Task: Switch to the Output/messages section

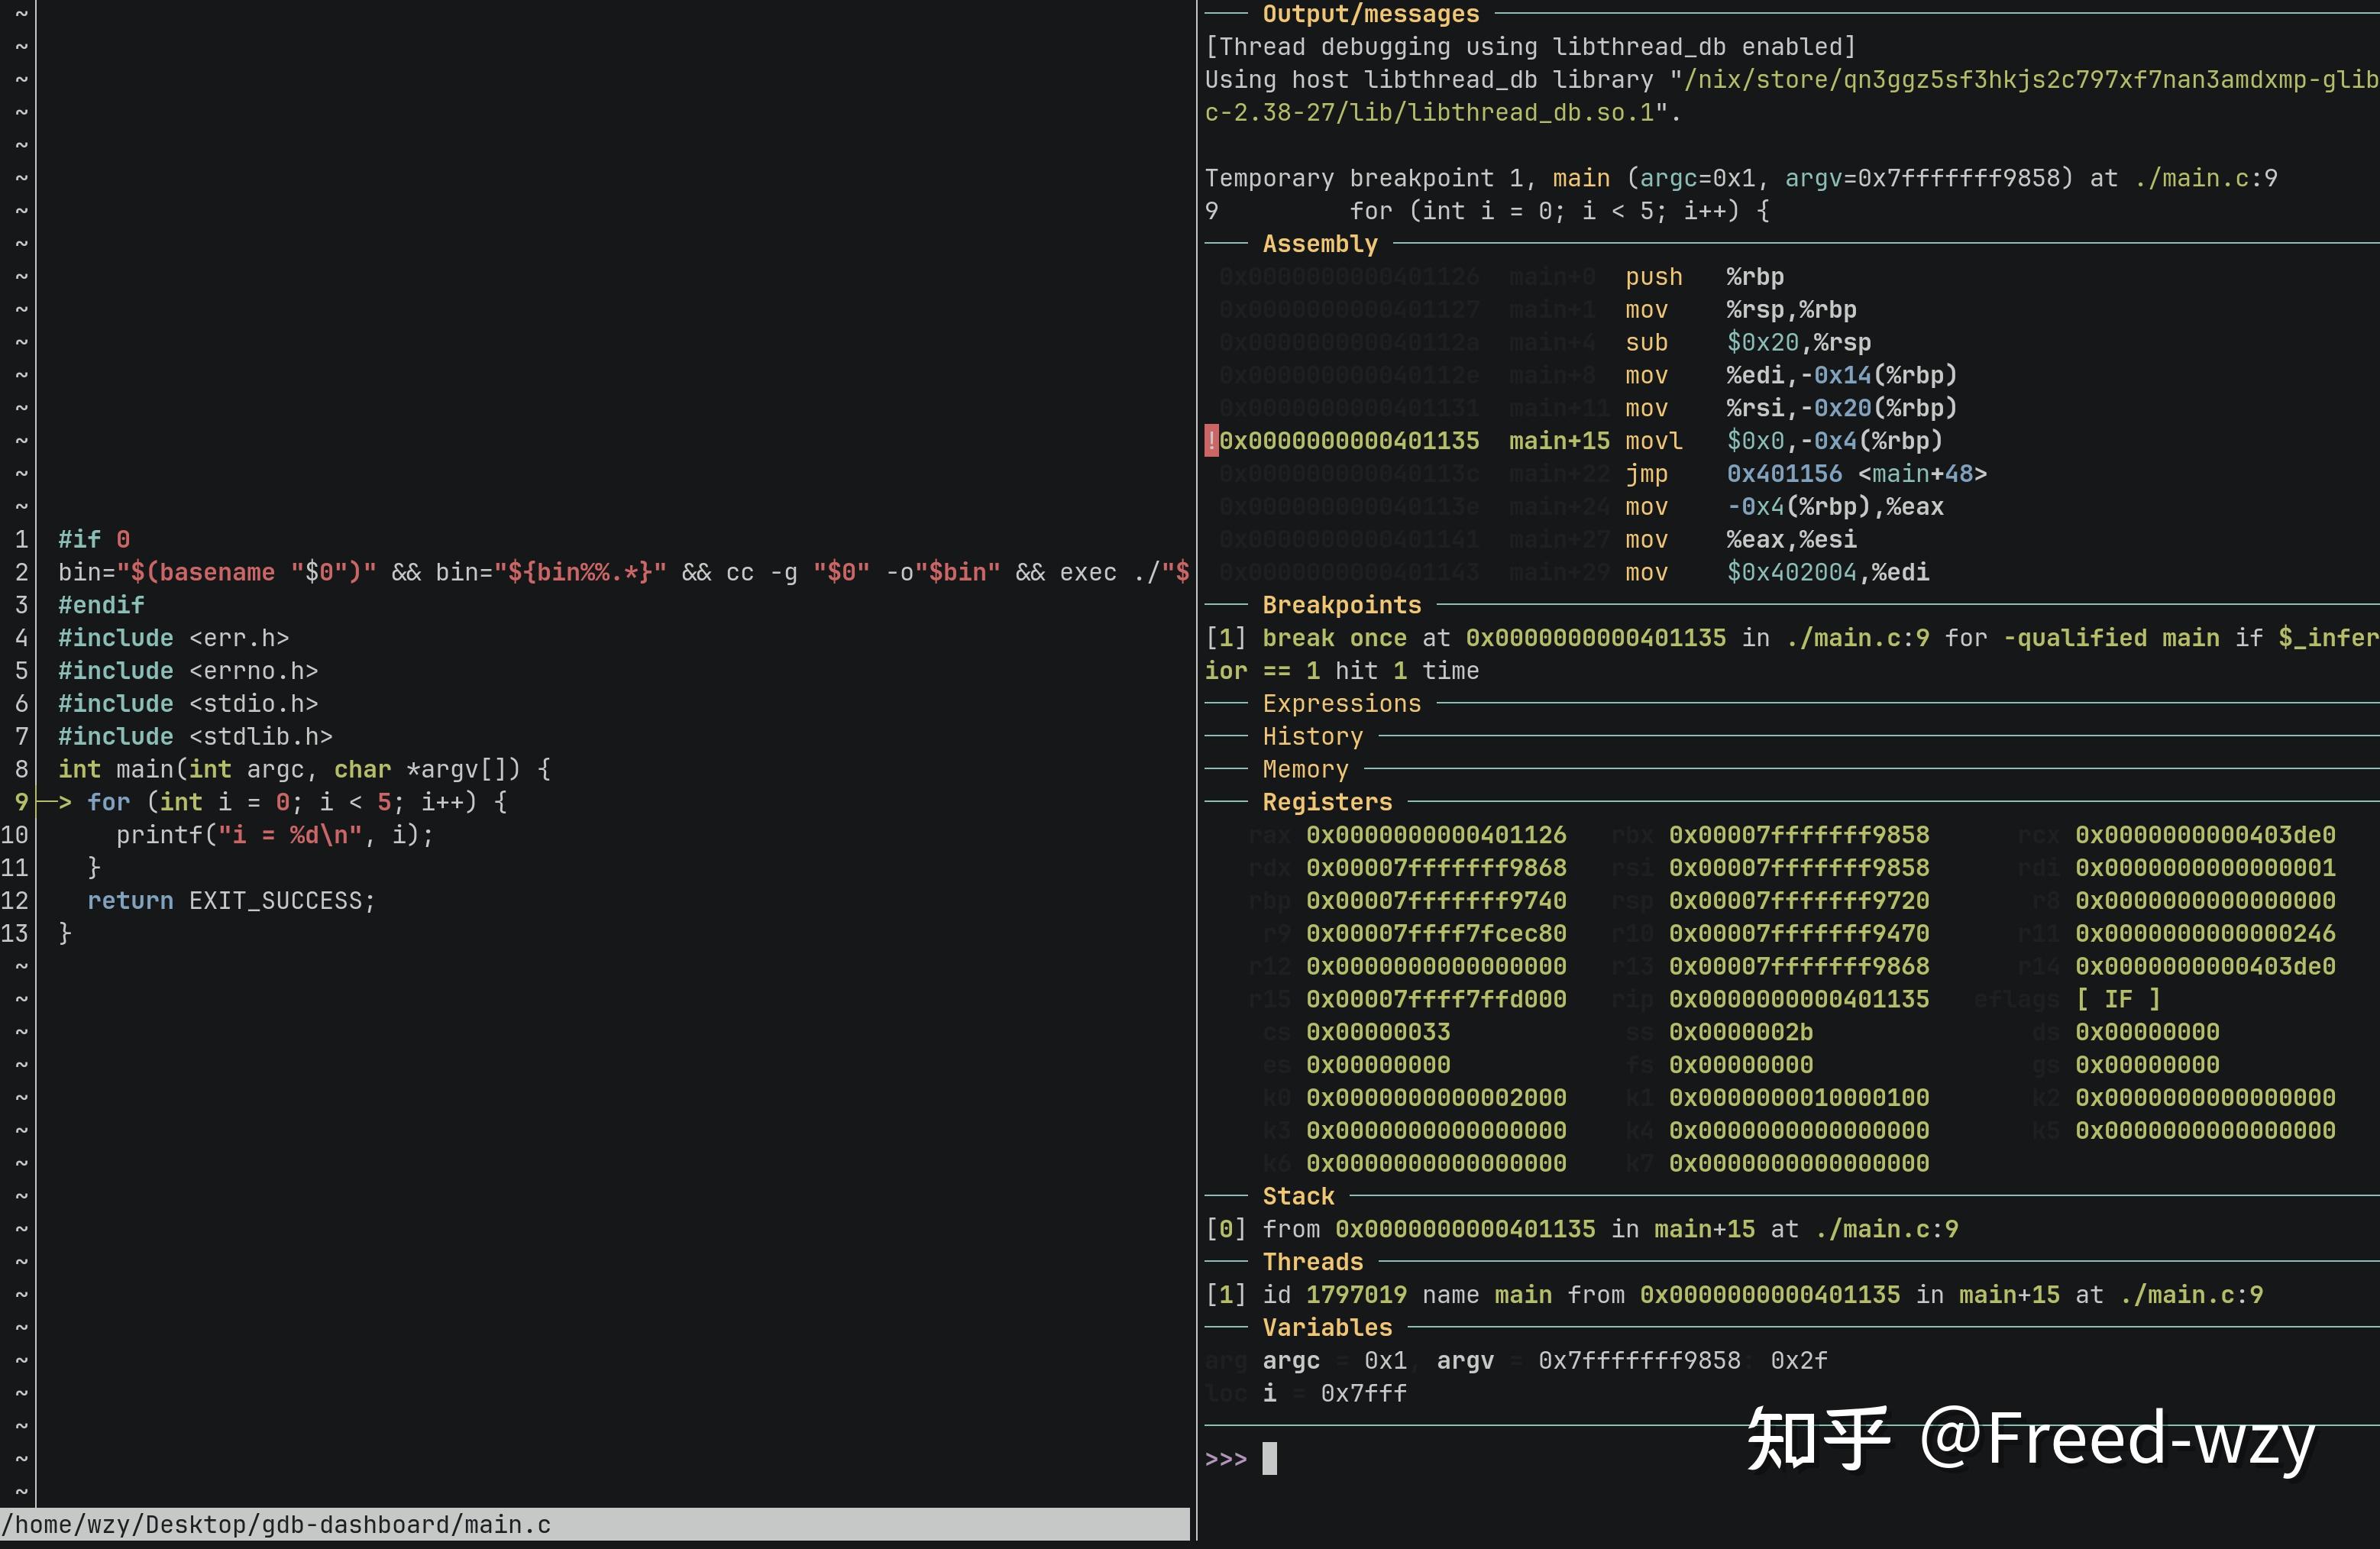Action: click(x=1371, y=14)
